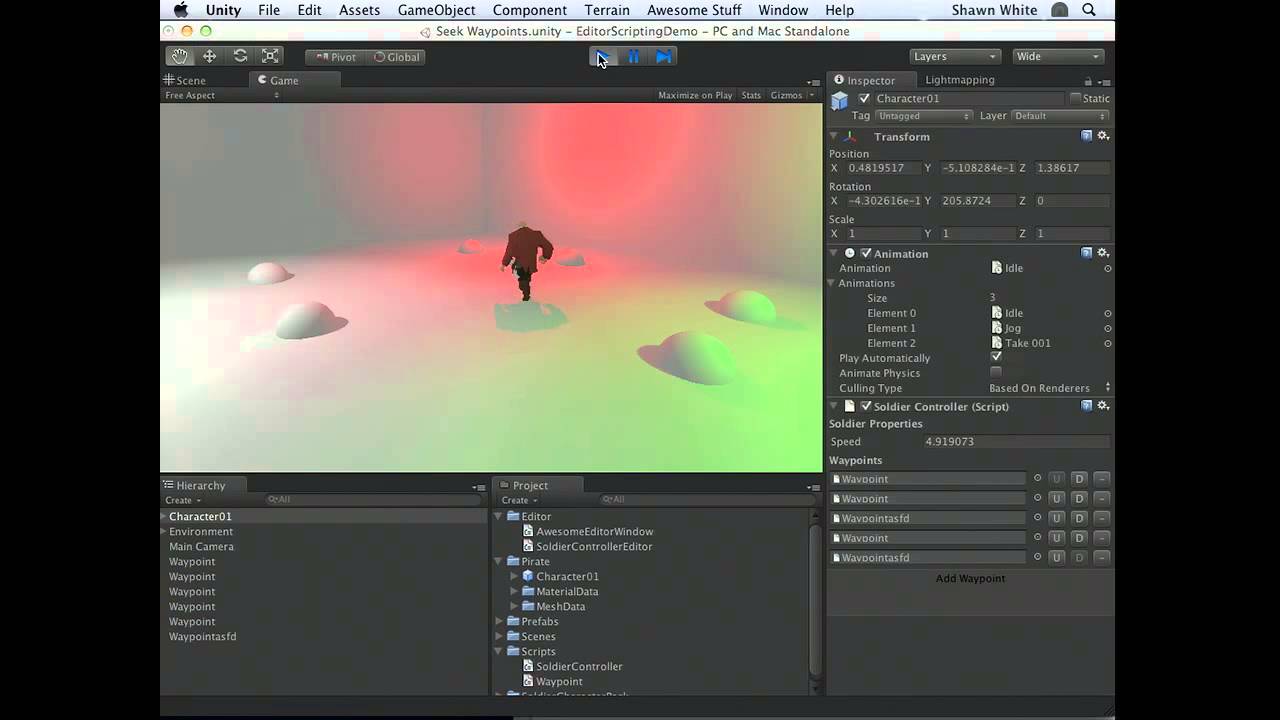Viewport: 1280px width, 720px height.
Task: Open the Project panel options menu
Action: (x=813, y=487)
